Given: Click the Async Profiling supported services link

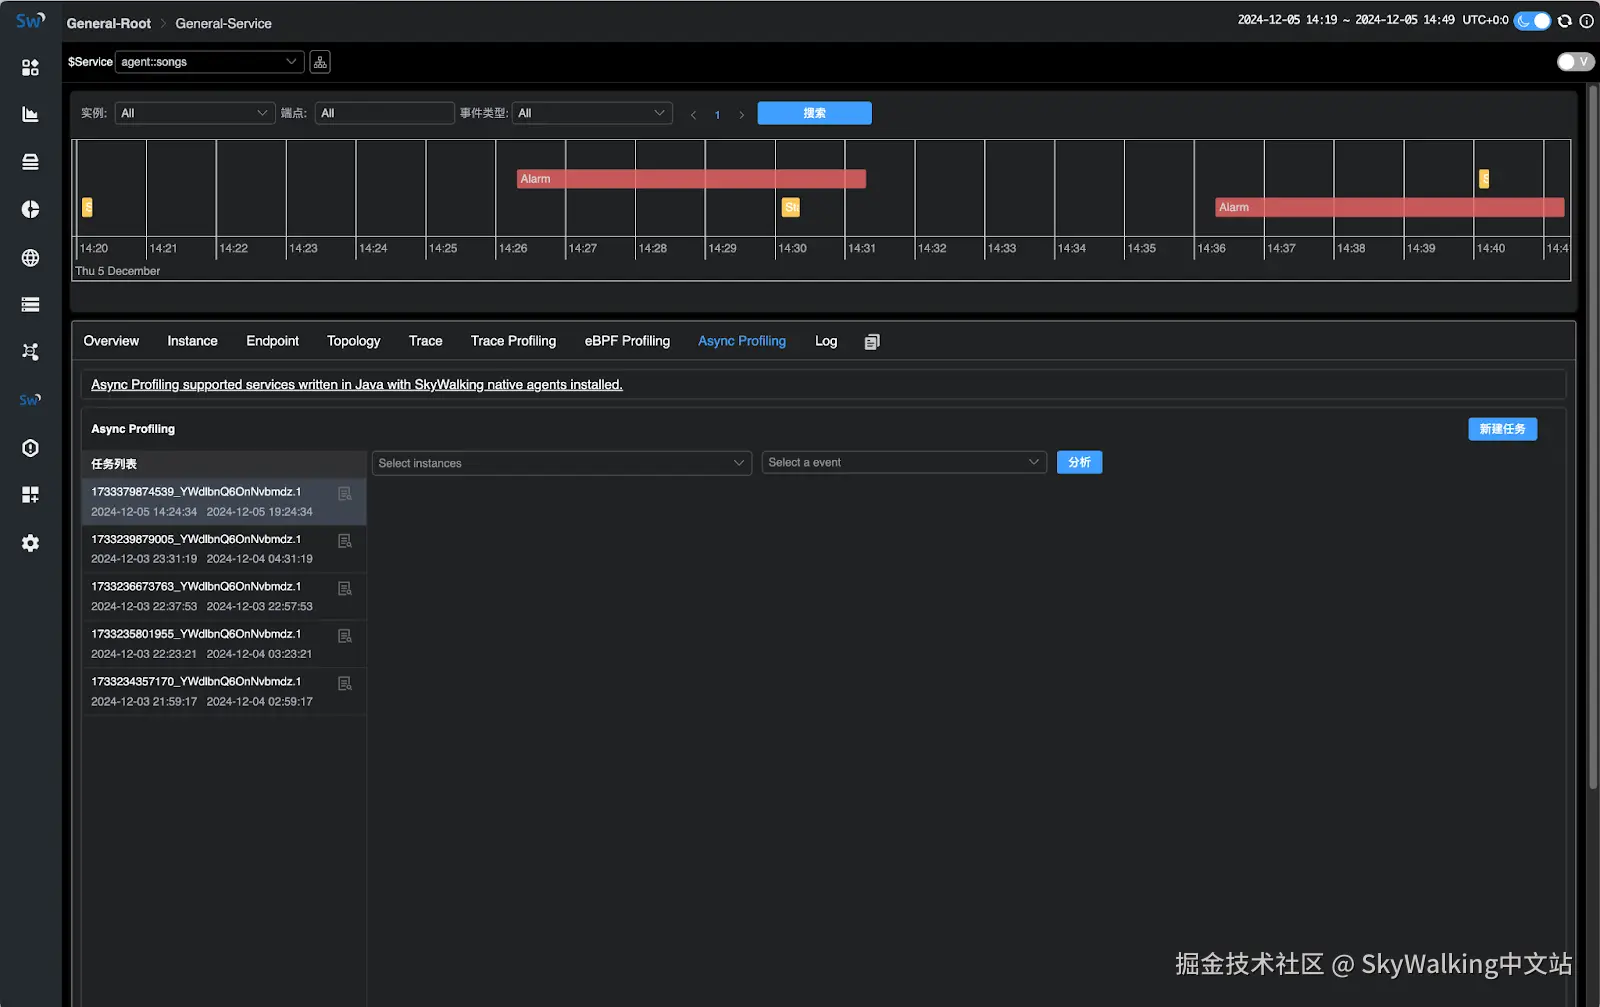Looking at the screenshot, I should [x=357, y=385].
